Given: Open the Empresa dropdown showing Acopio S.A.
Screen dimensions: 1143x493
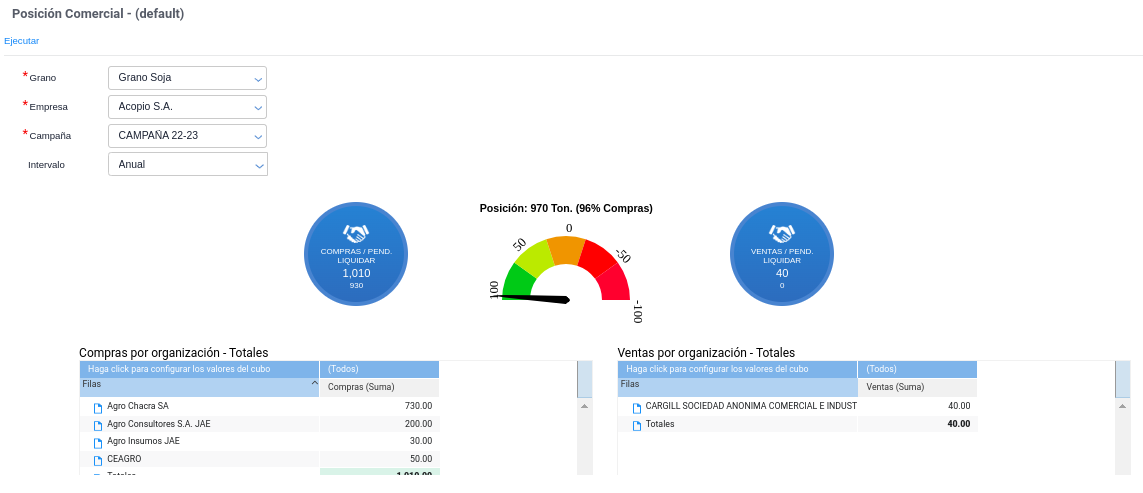Looking at the screenshot, I should coord(187,107).
